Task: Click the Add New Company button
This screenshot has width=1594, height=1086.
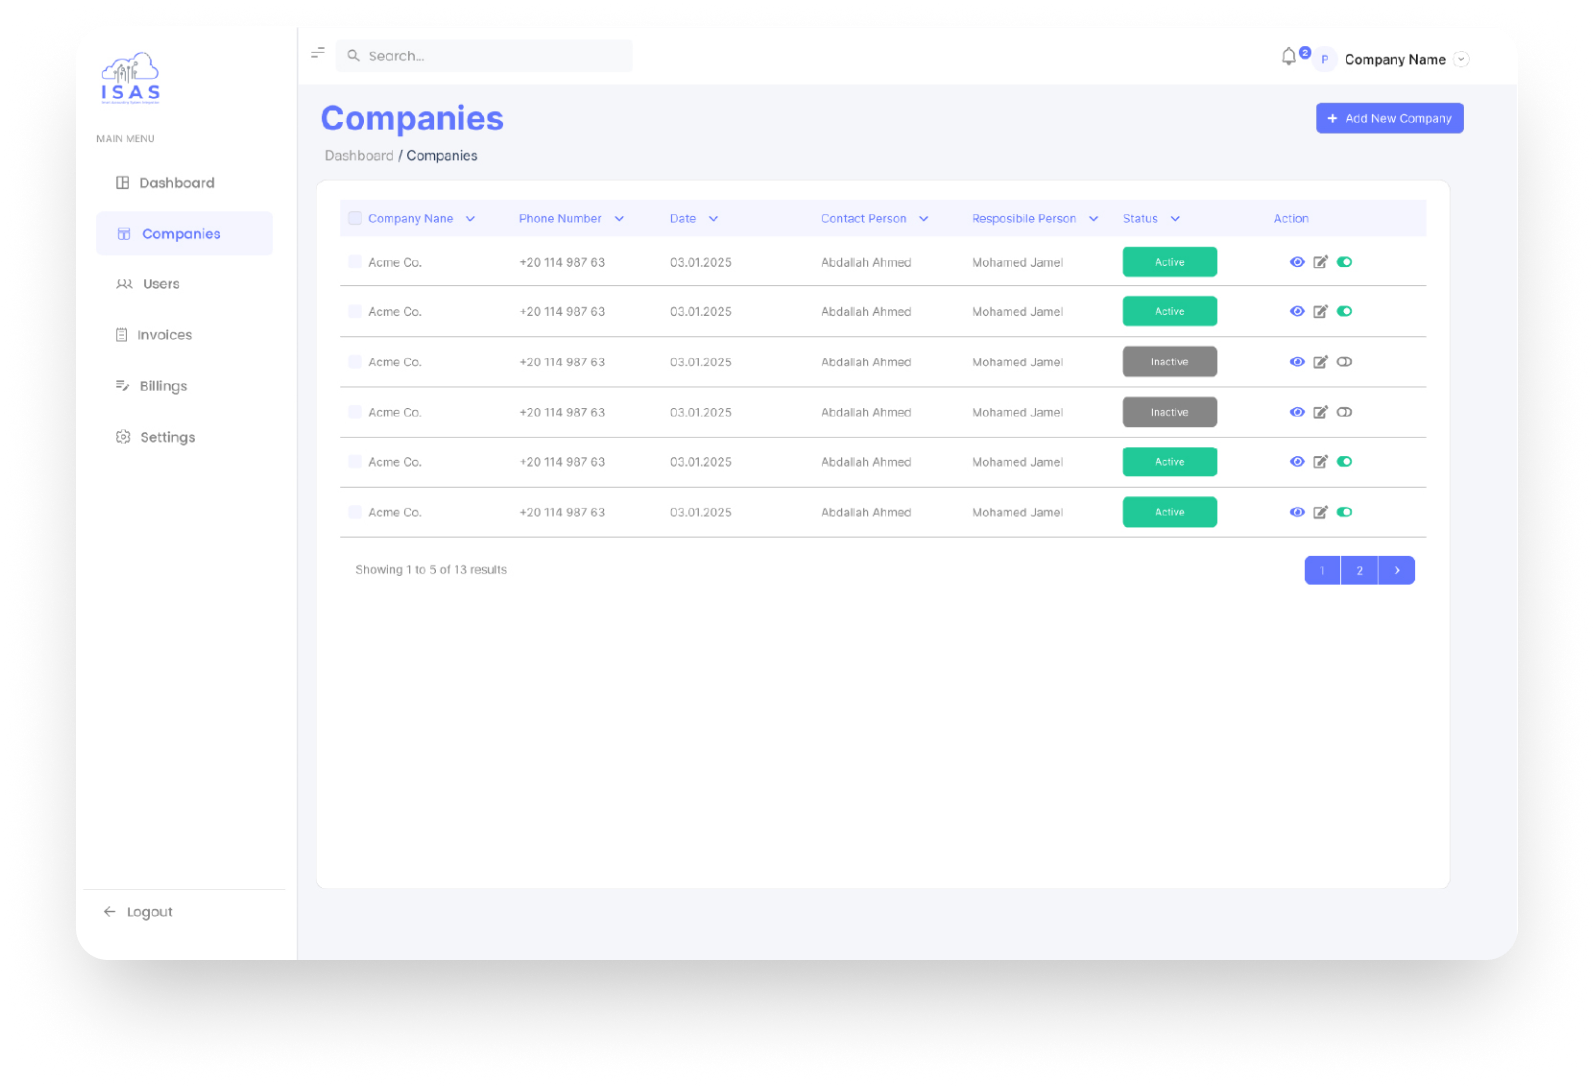Action: [1389, 118]
